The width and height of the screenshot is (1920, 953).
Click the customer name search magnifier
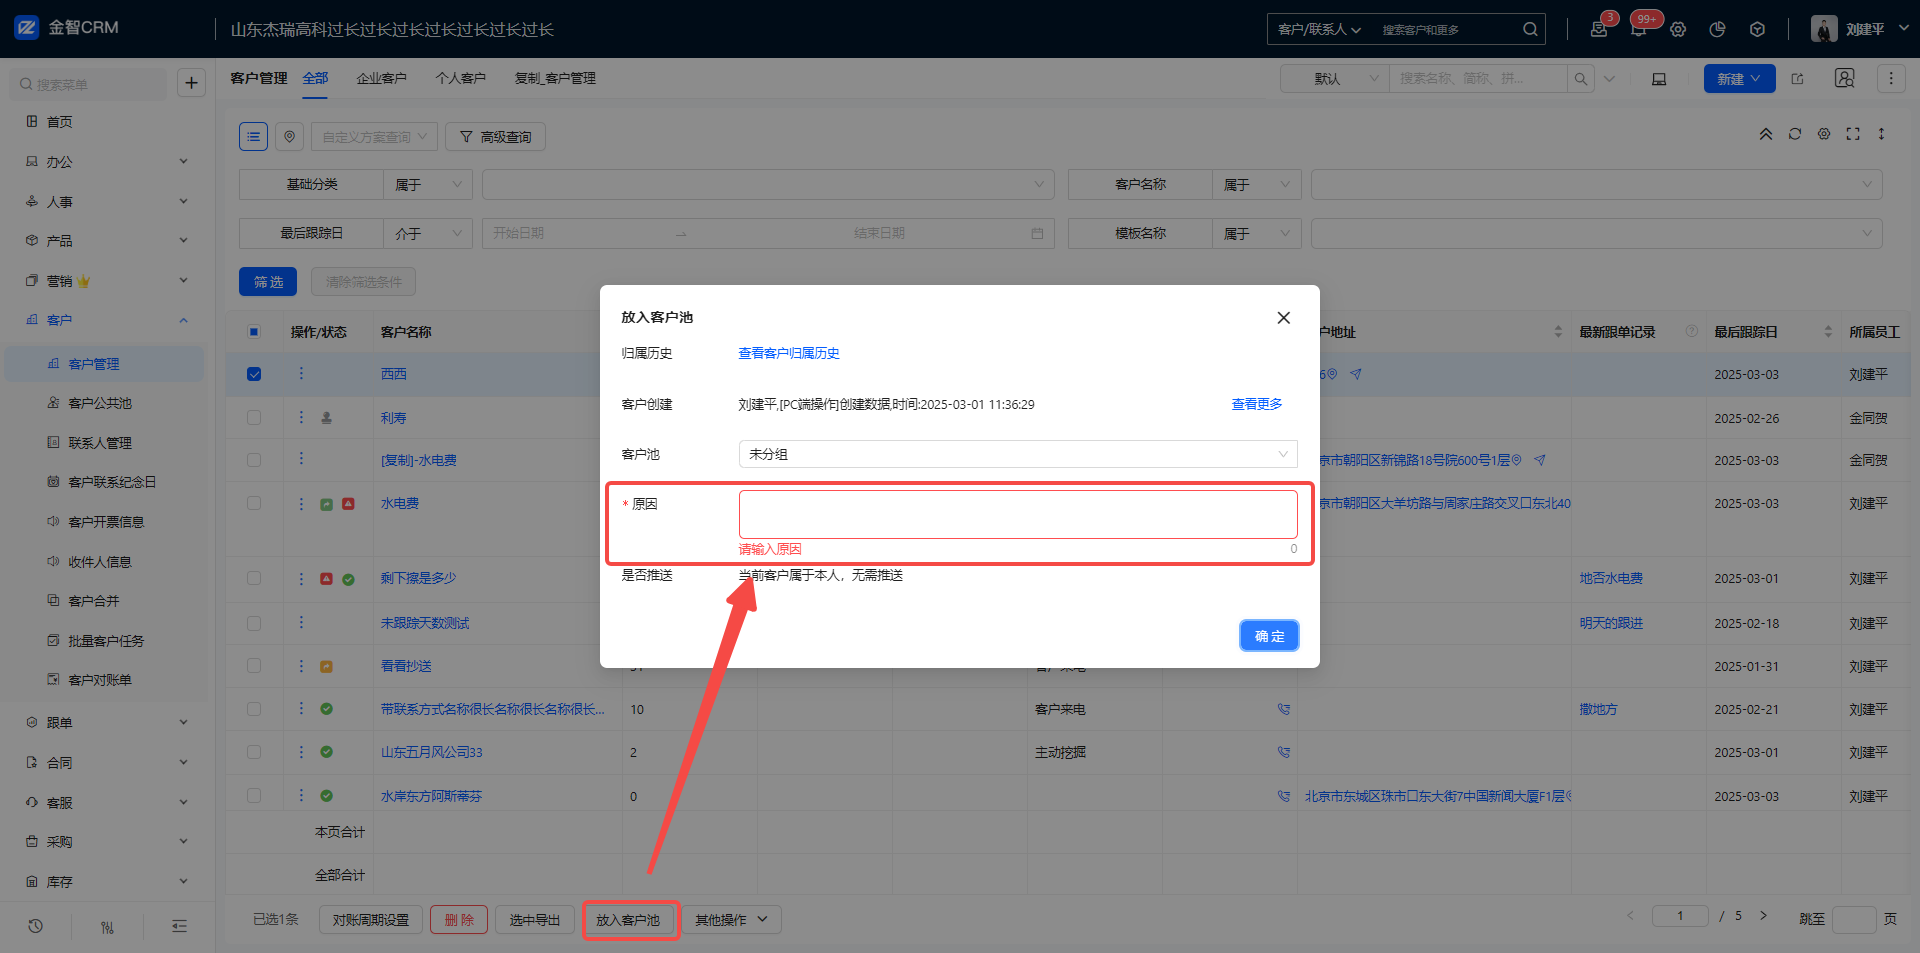click(1580, 78)
